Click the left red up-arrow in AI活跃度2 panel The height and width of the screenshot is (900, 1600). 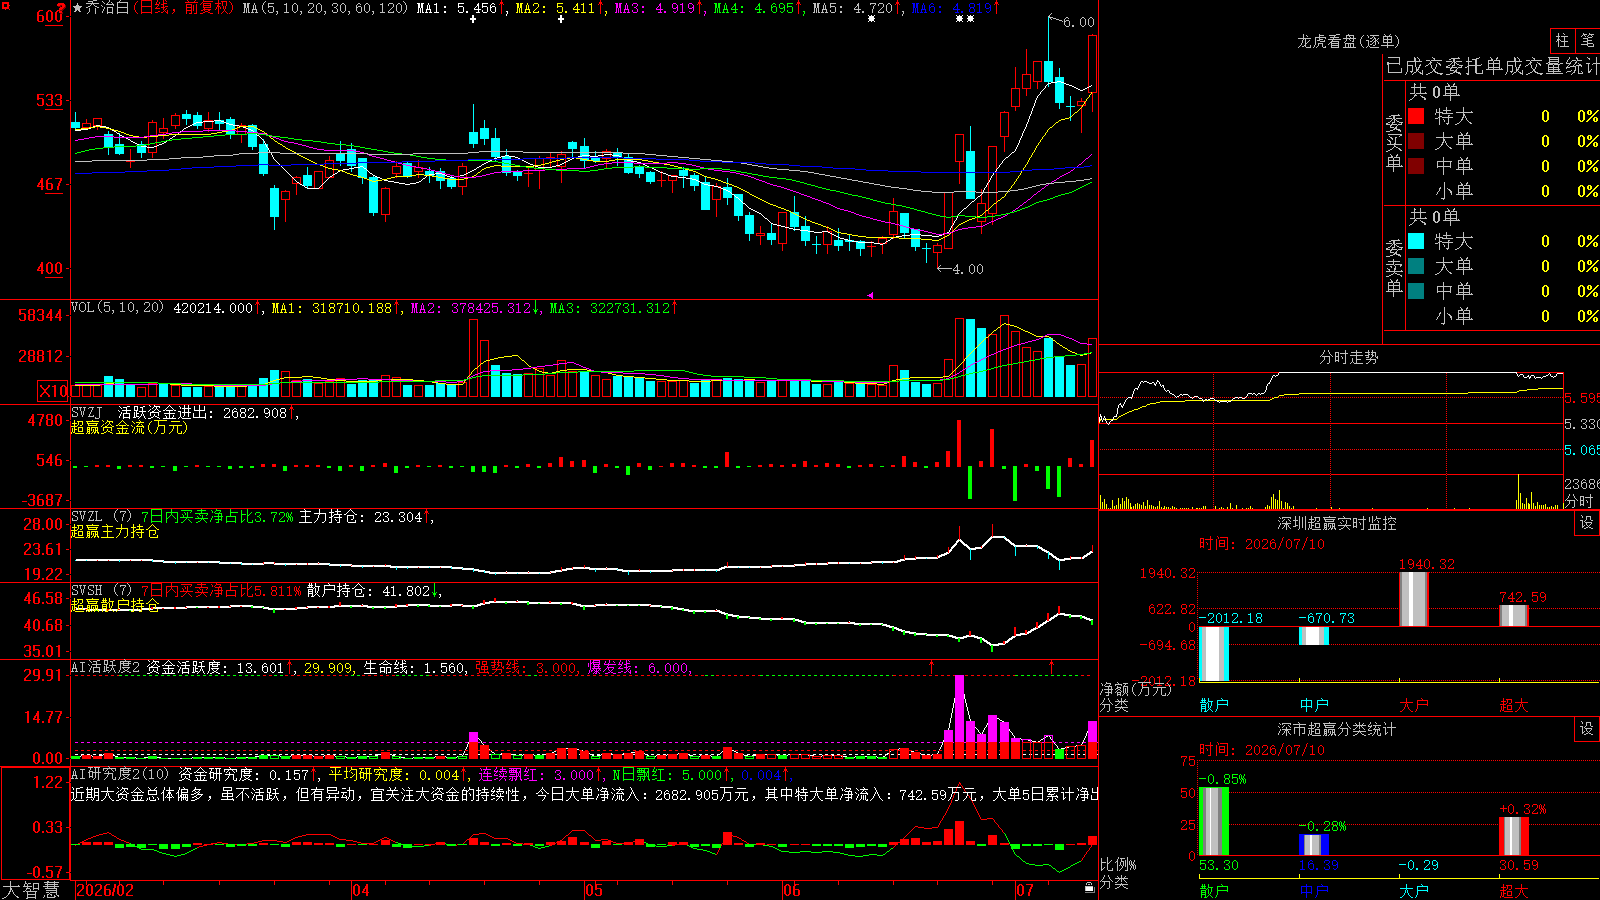[x=932, y=665]
